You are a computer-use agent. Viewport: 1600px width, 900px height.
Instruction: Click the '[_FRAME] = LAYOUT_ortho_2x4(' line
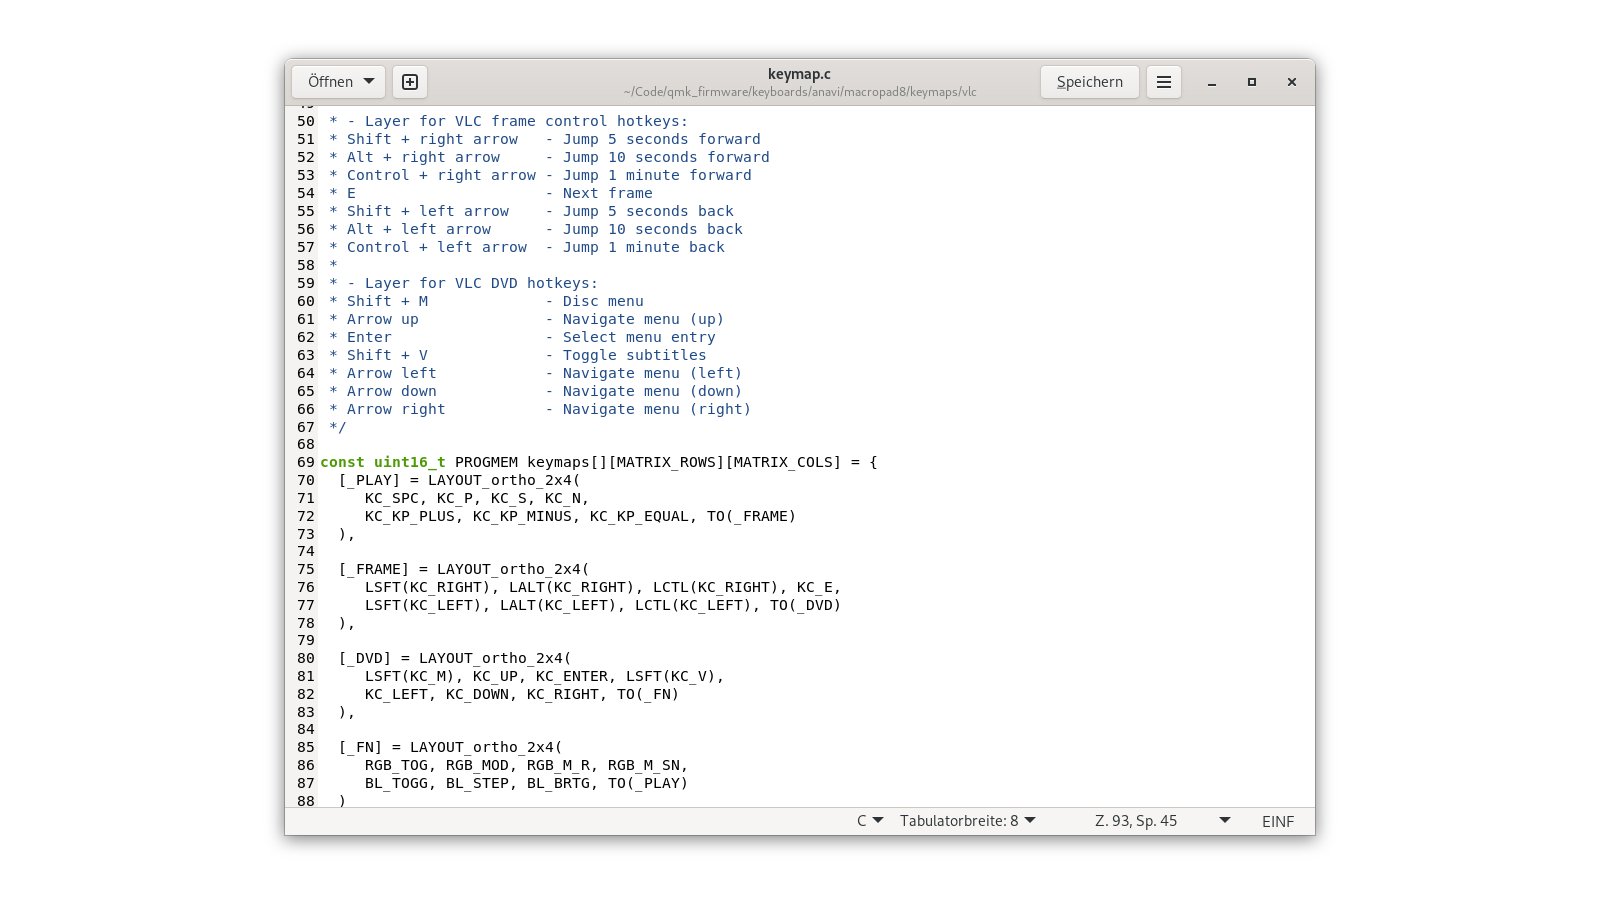464,569
